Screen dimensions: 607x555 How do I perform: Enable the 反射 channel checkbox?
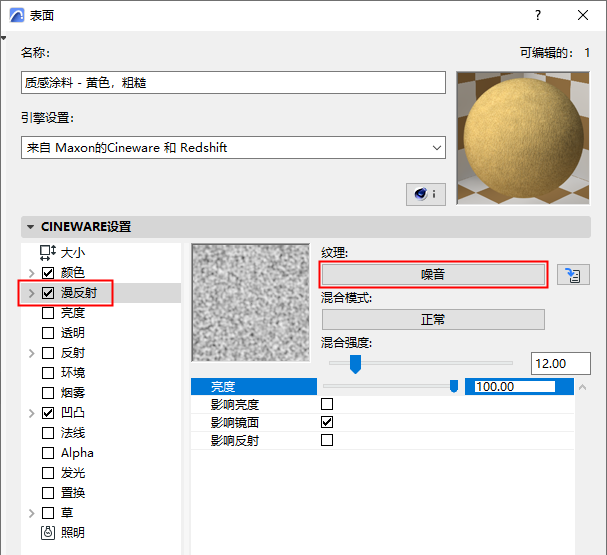tap(48, 353)
